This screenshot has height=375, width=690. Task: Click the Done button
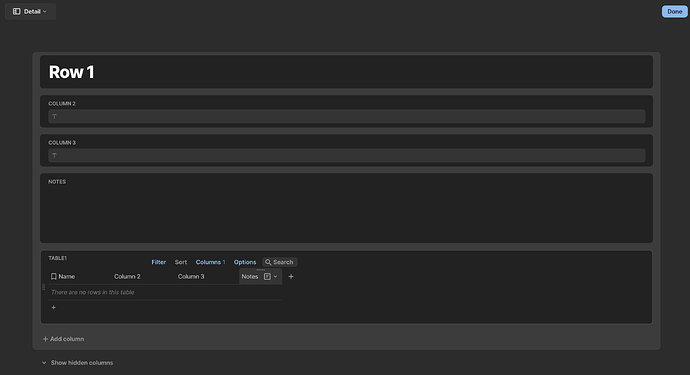[x=674, y=11]
